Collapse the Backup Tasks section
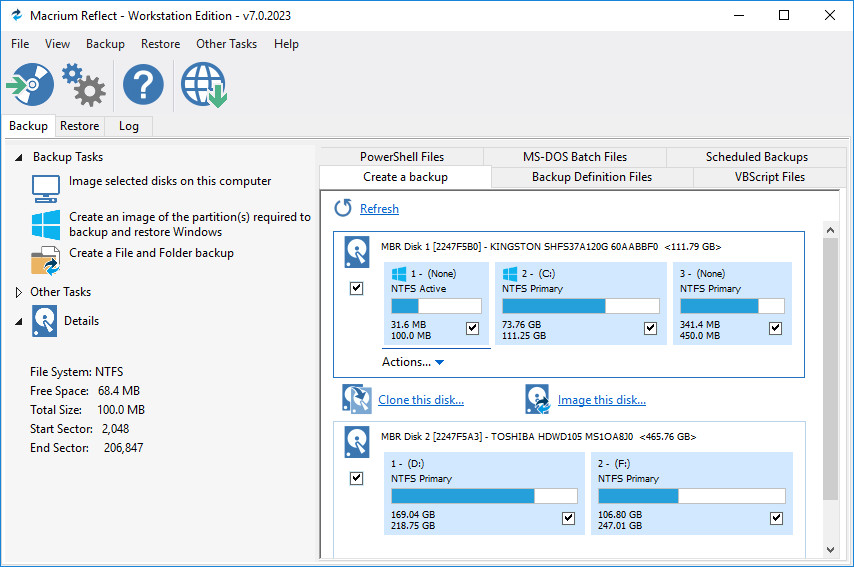 pyautogui.click(x=19, y=157)
